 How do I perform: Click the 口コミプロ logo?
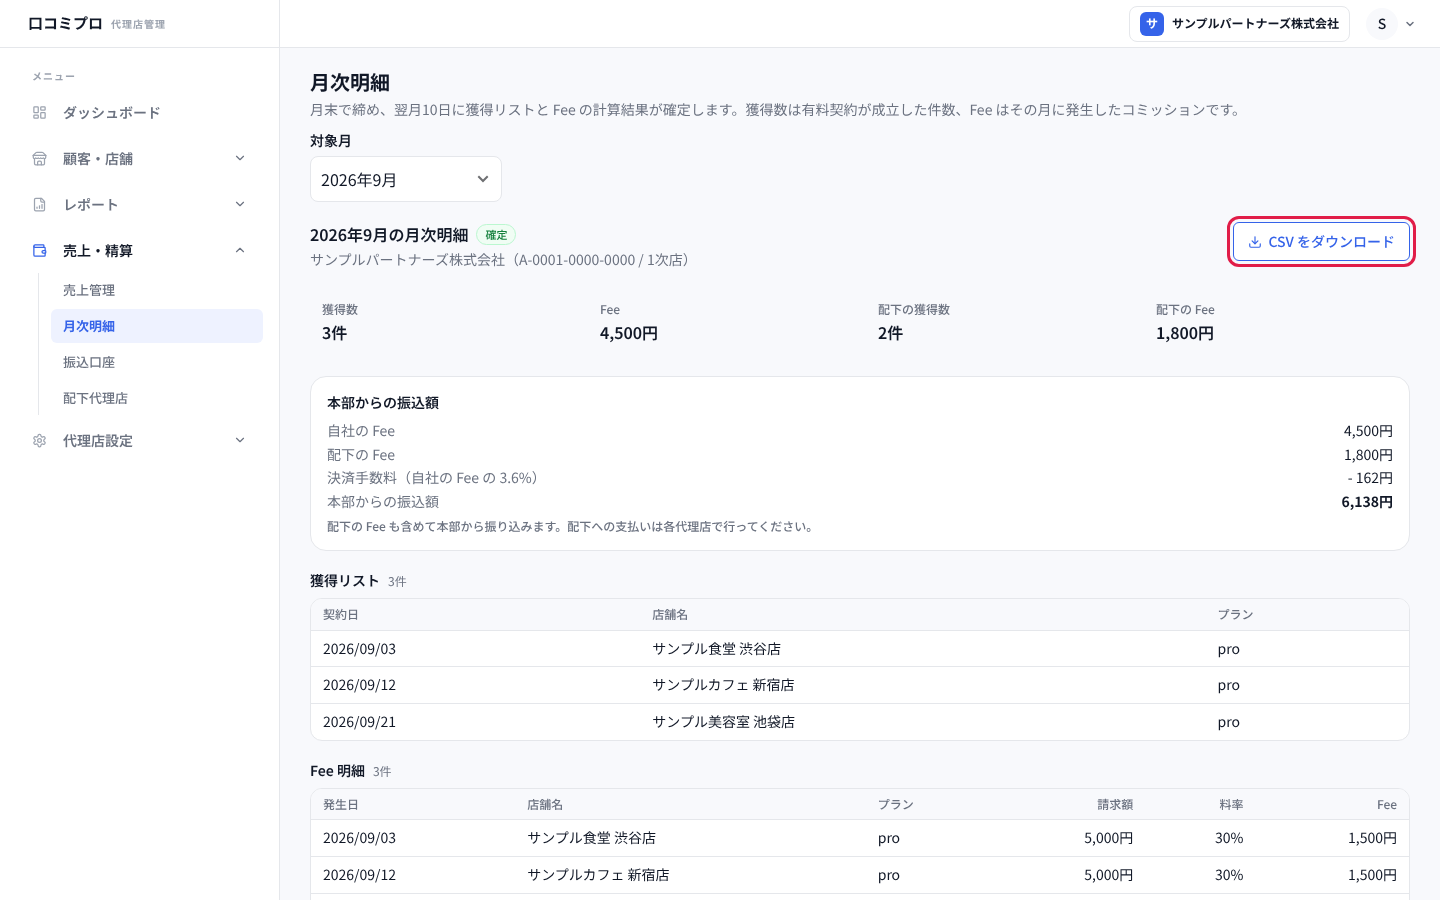65,23
